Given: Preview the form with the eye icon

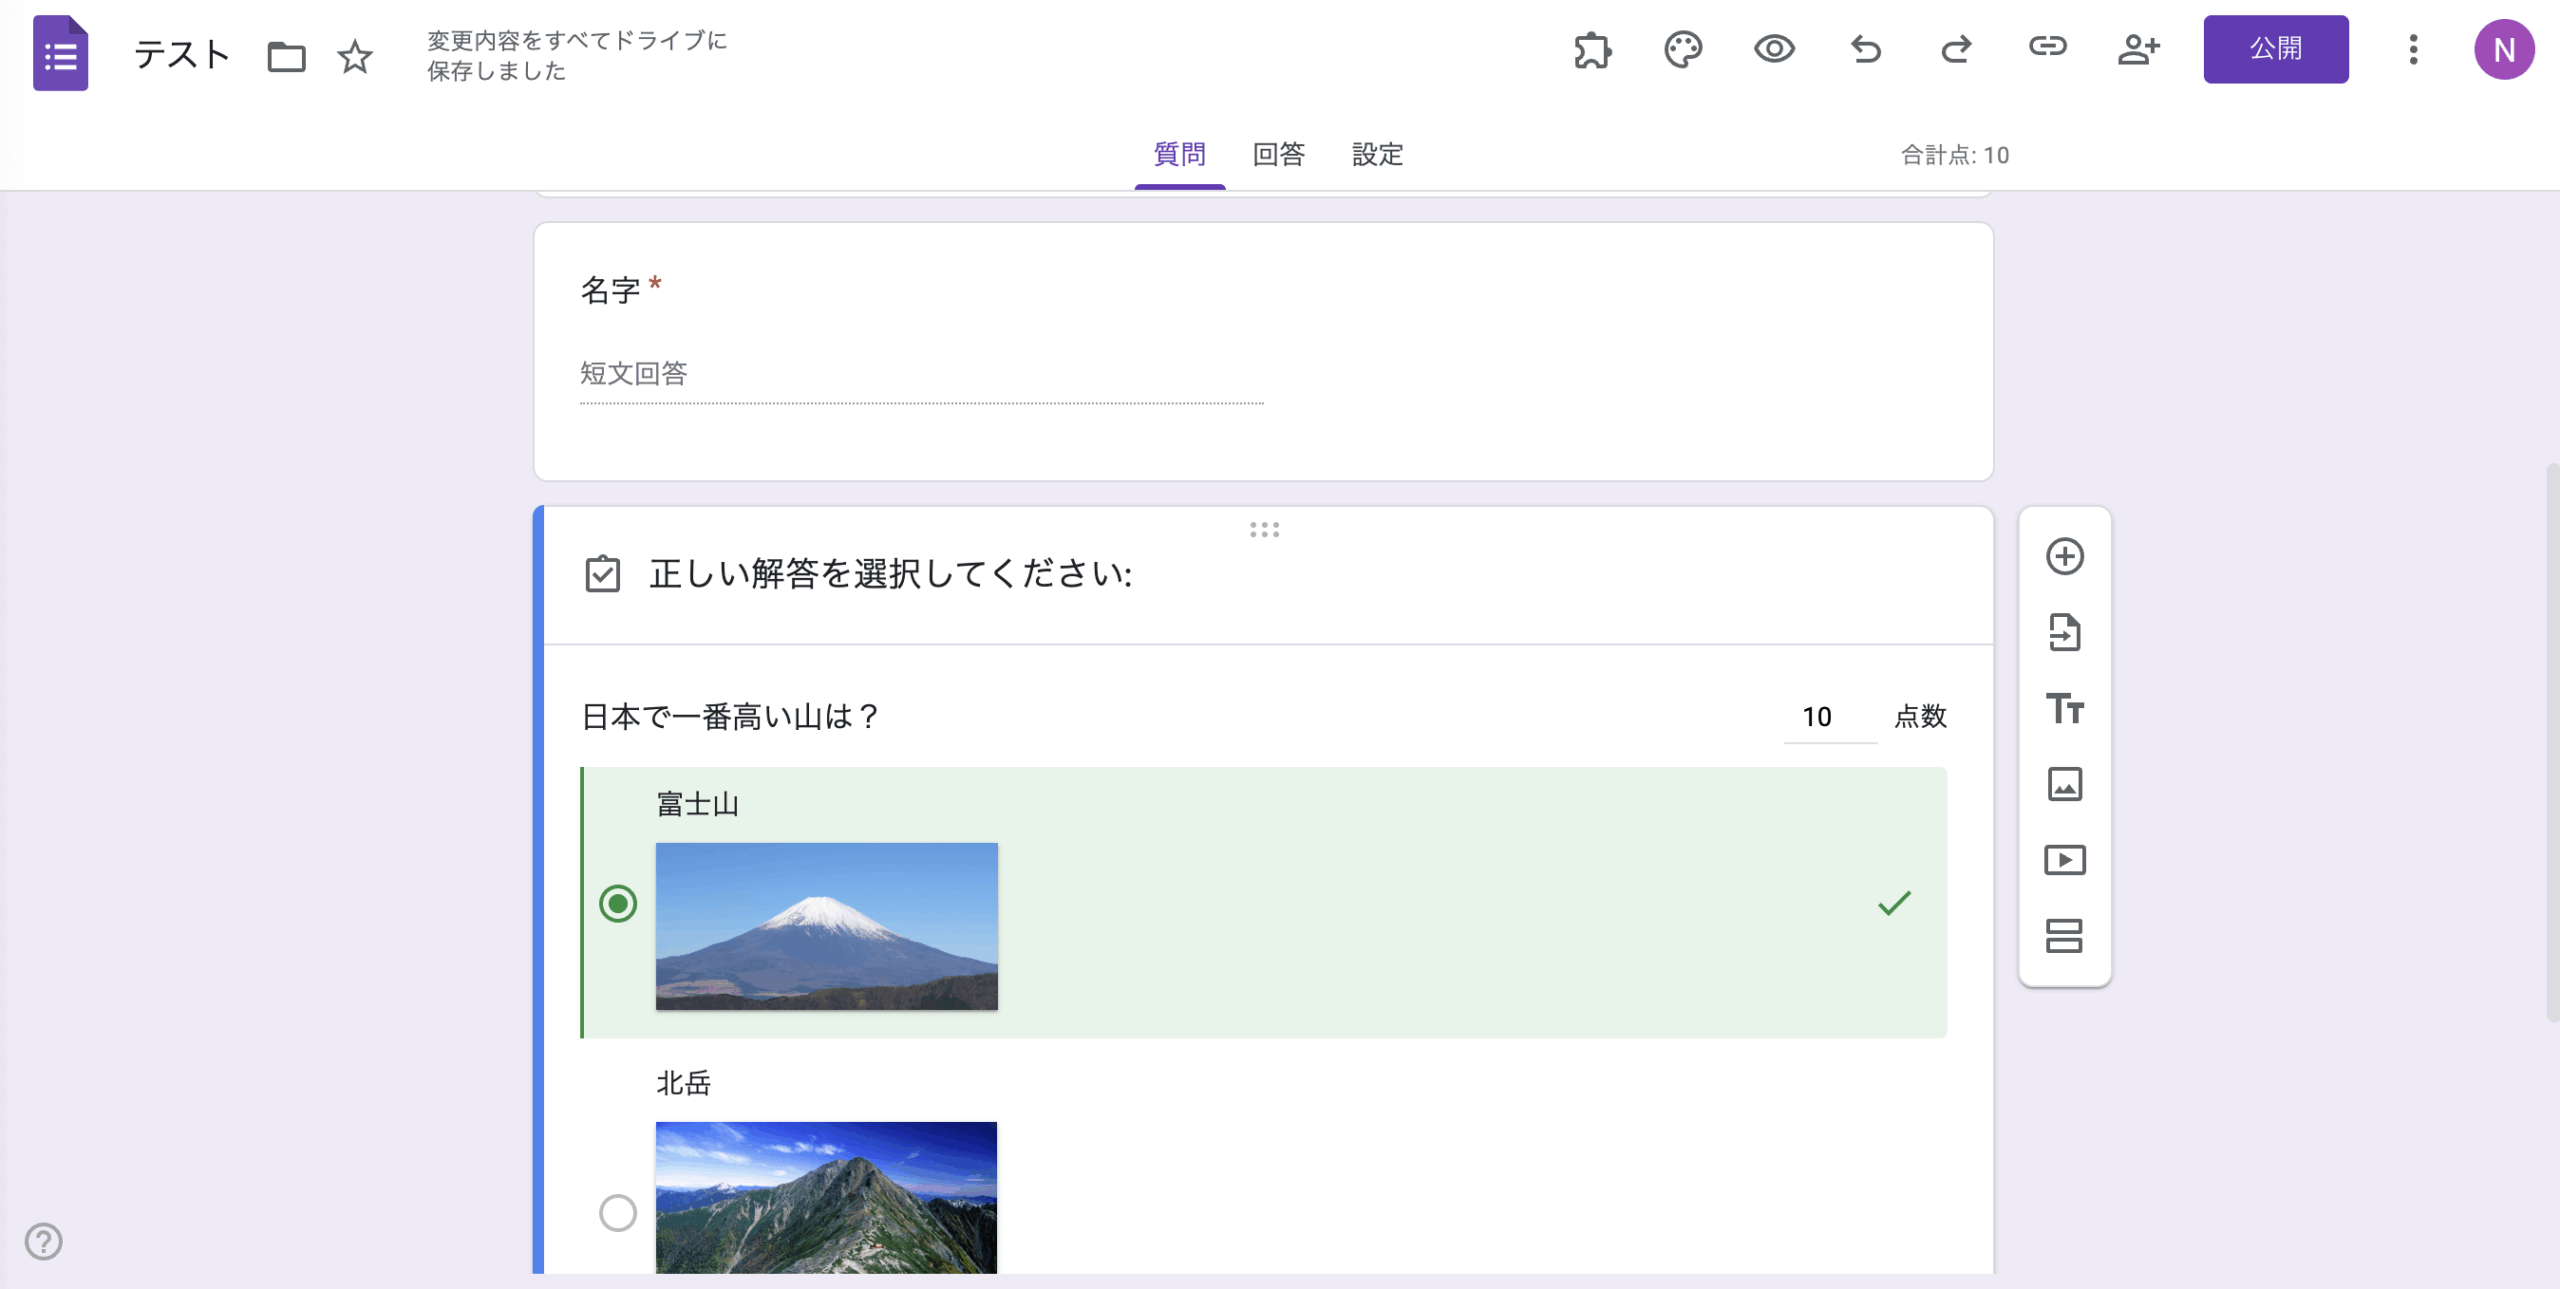Looking at the screenshot, I should pyautogui.click(x=1773, y=50).
